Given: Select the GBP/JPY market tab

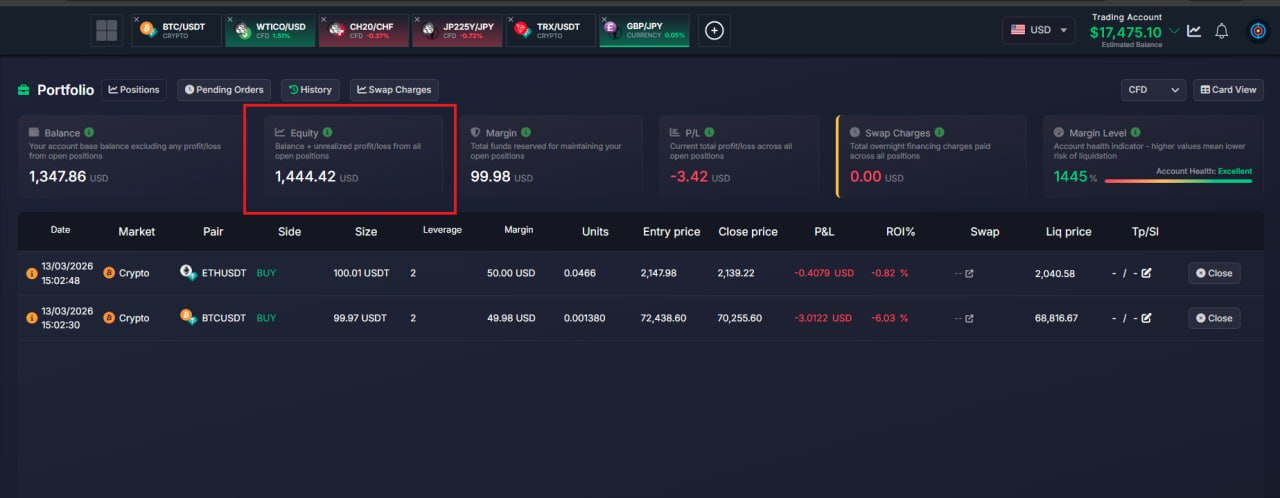Looking at the screenshot, I should [645, 30].
